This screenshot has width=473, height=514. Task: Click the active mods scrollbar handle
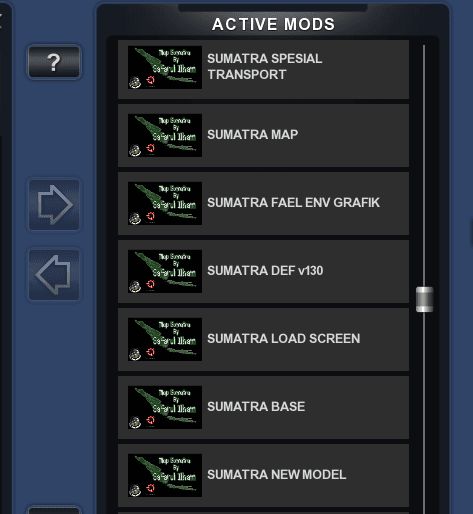424,299
